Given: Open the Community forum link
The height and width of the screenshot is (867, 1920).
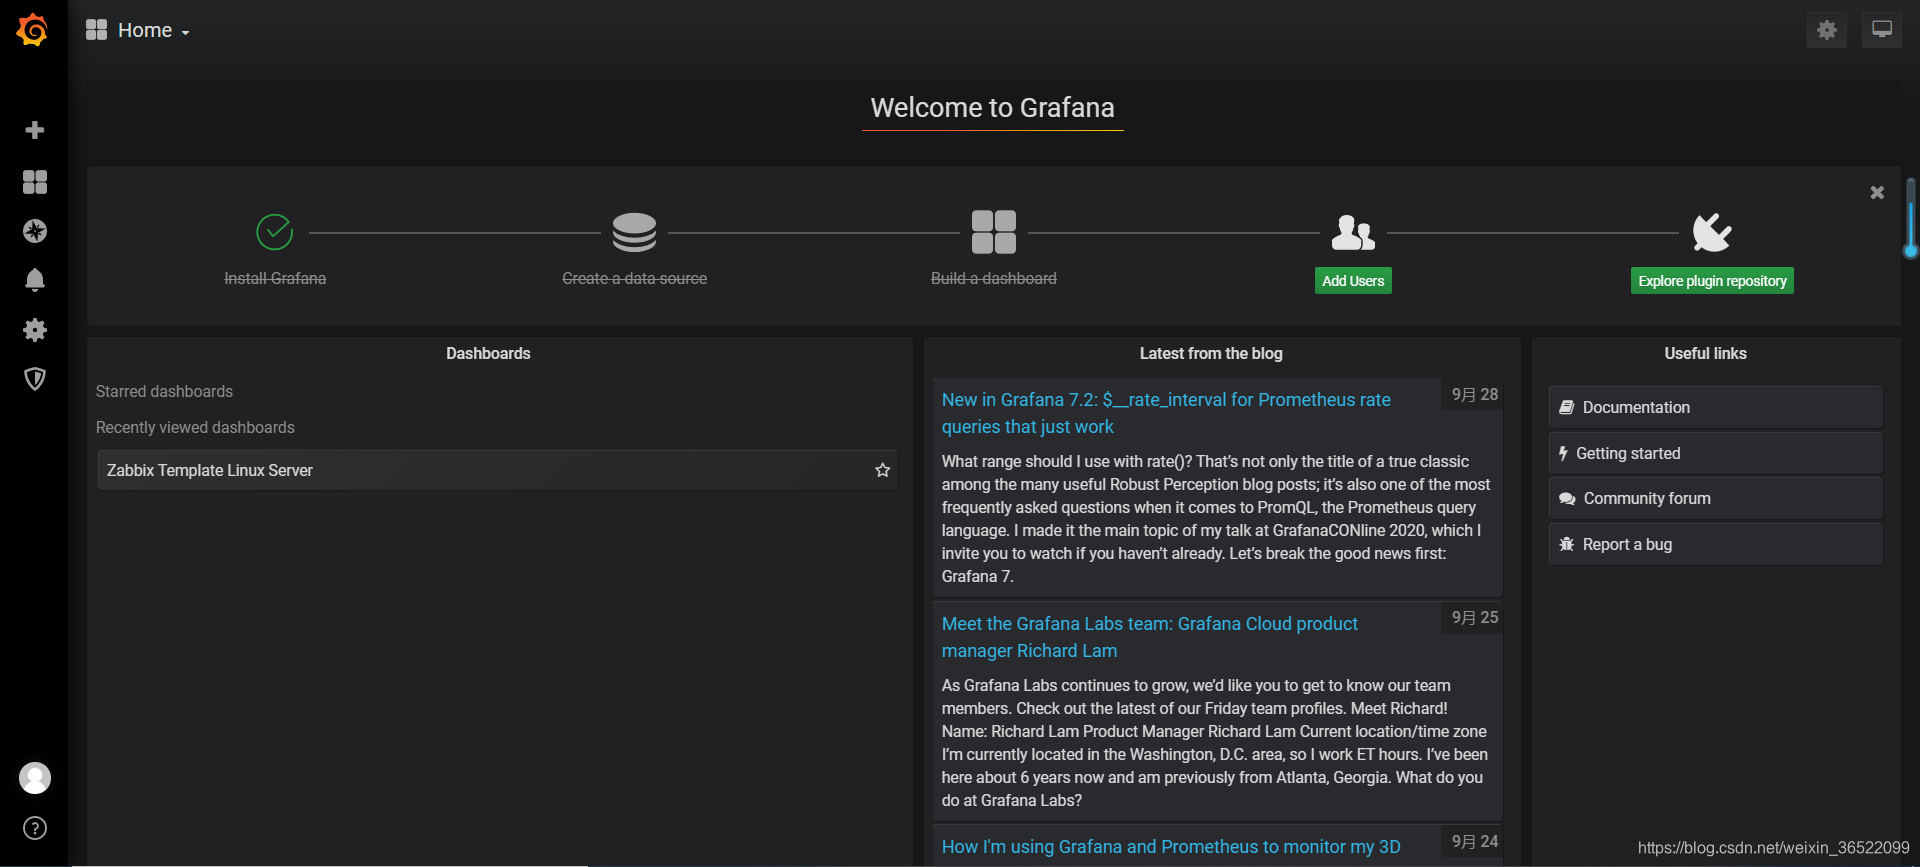Looking at the screenshot, I should pyautogui.click(x=1716, y=498).
